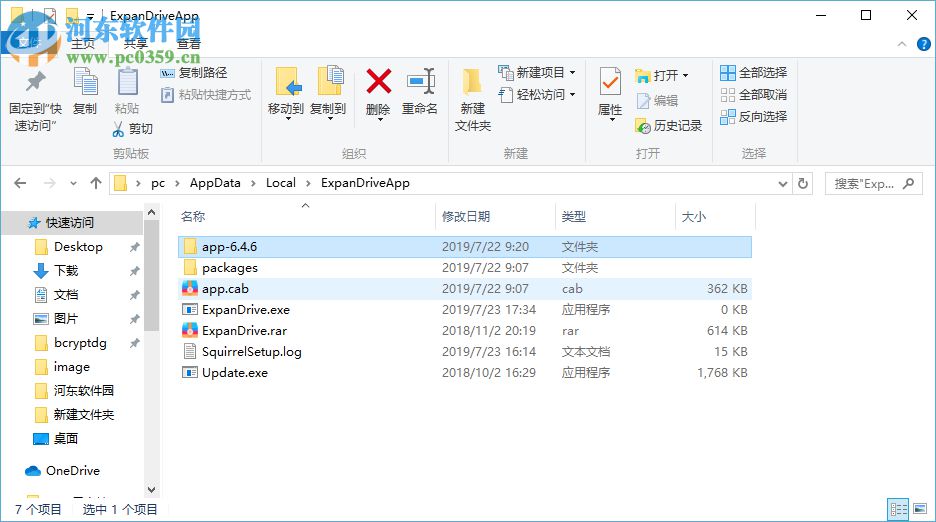
Task: Click Local in the address breadcrumb
Action: [x=281, y=183]
